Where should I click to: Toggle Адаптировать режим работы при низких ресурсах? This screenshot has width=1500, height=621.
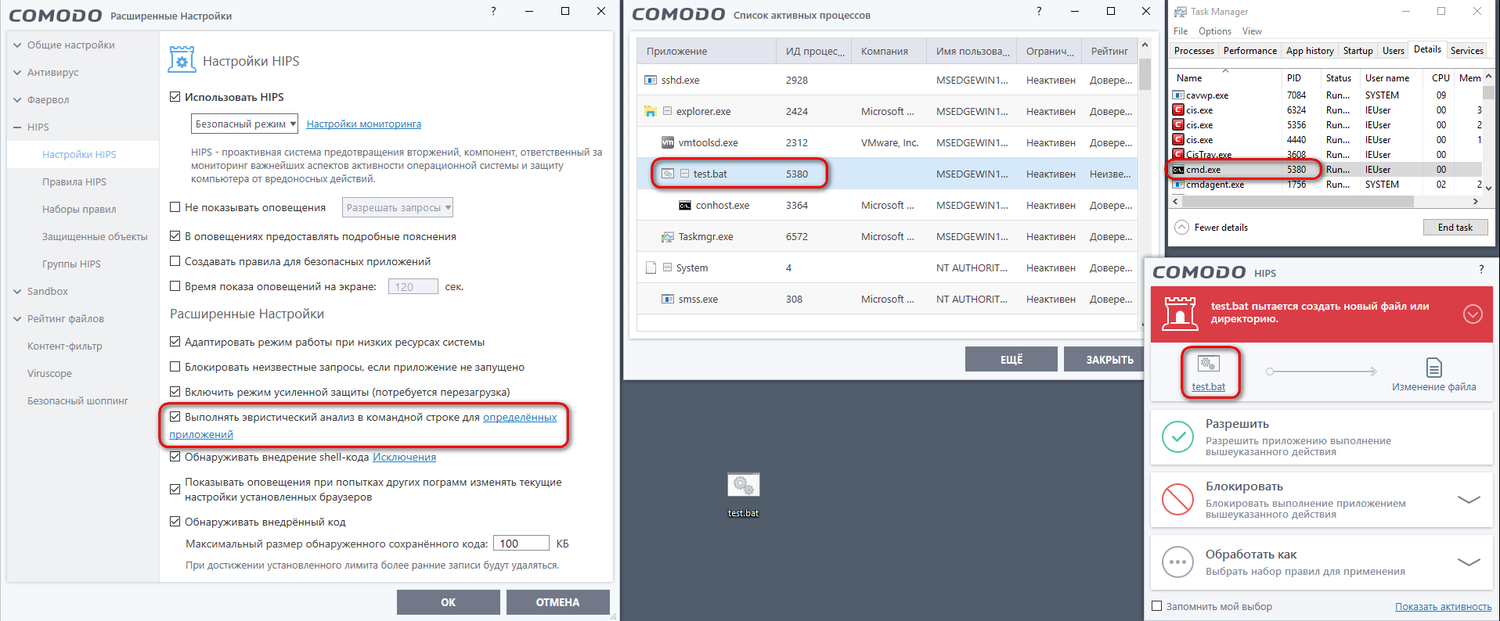click(x=176, y=342)
